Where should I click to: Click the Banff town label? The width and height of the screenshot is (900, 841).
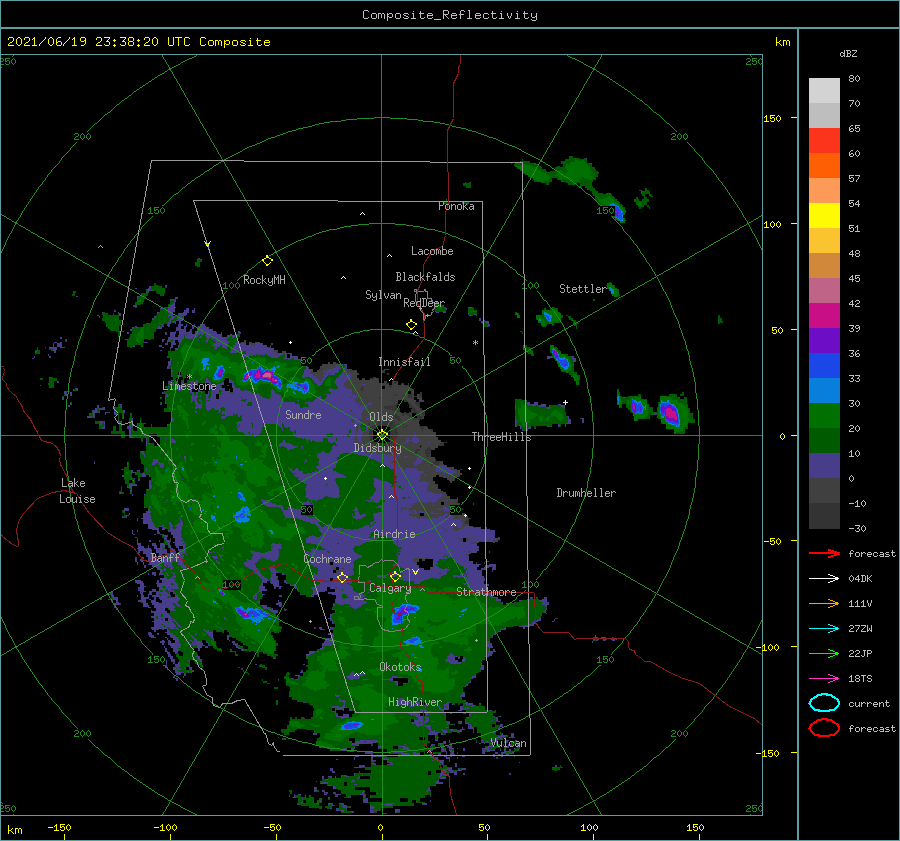click(x=165, y=558)
